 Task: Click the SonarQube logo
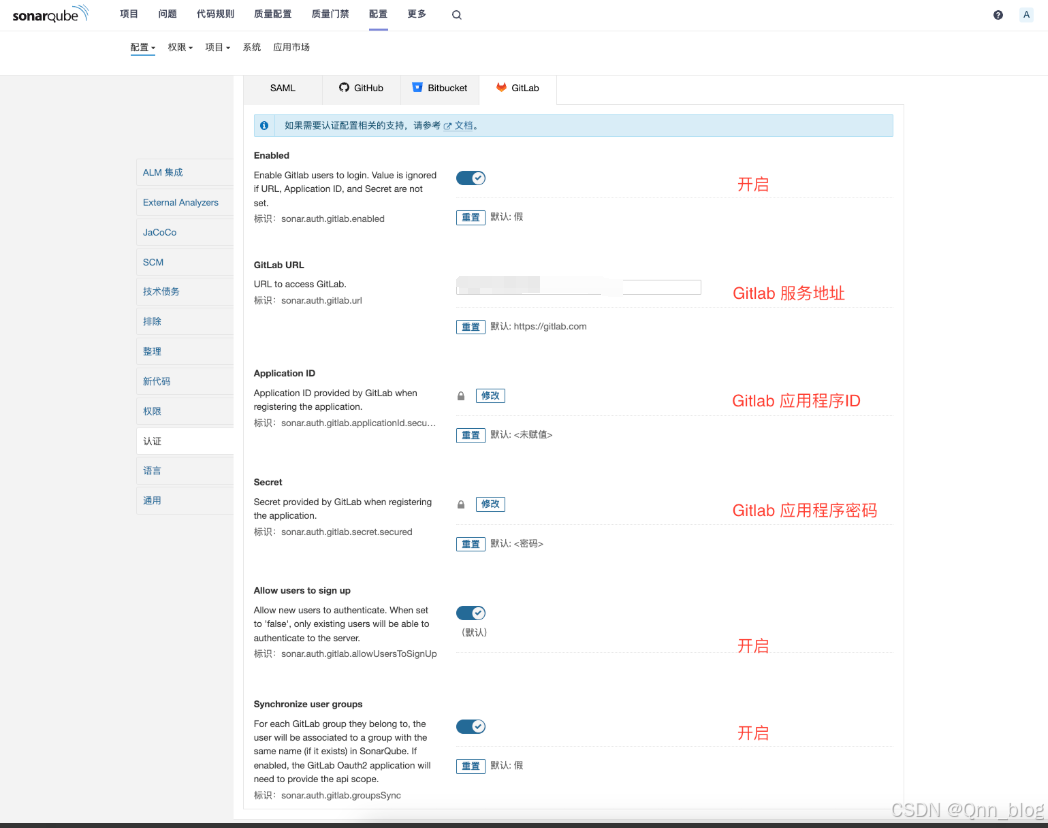coord(49,14)
